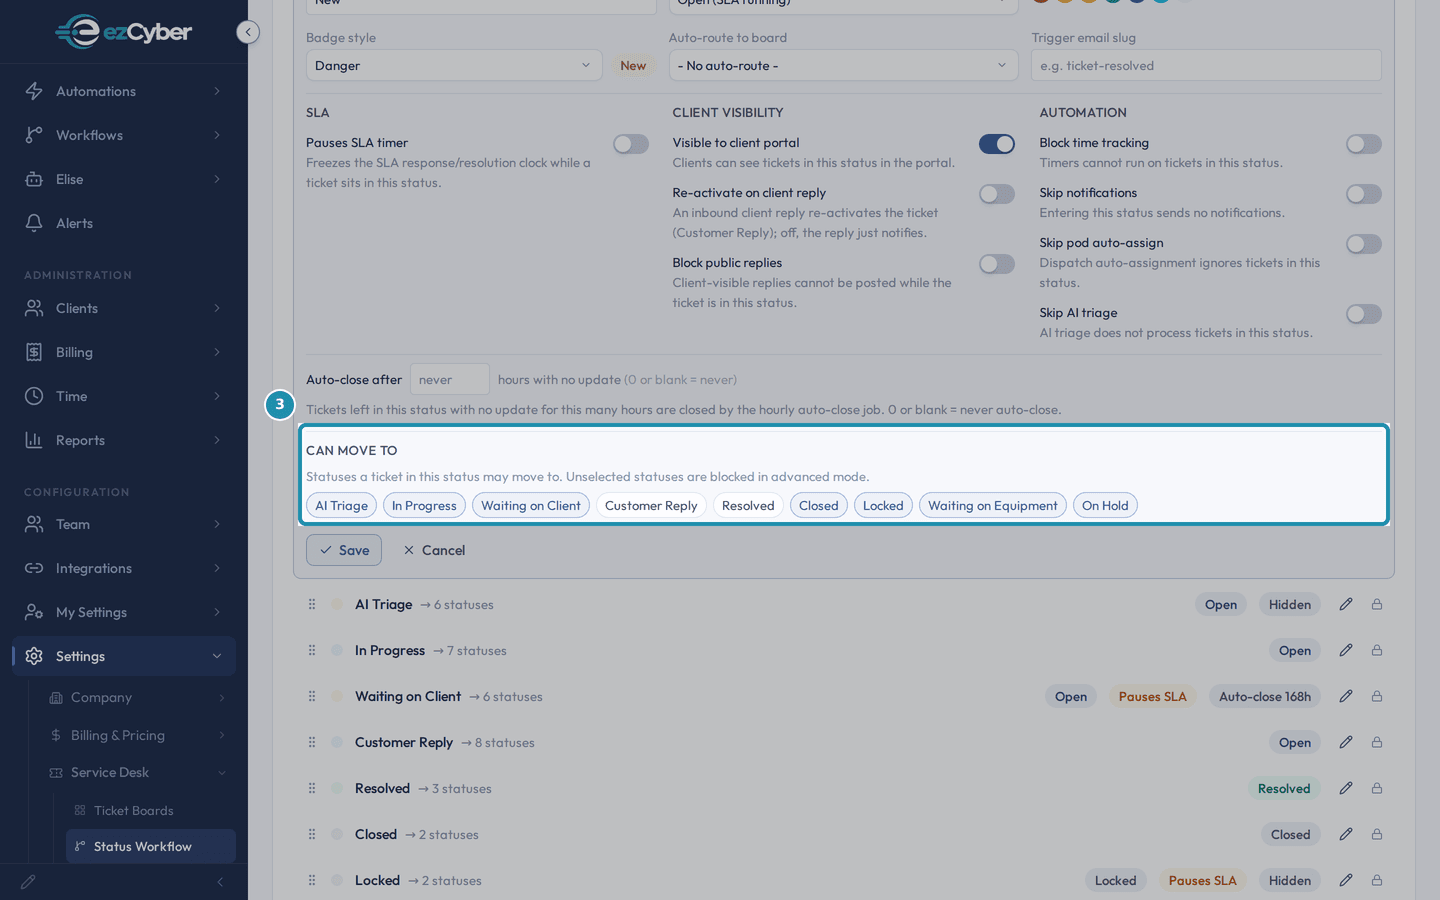Viewport: 1440px width, 900px height.
Task: Click lock icon on In Progress row
Action: coord(1377,650)
